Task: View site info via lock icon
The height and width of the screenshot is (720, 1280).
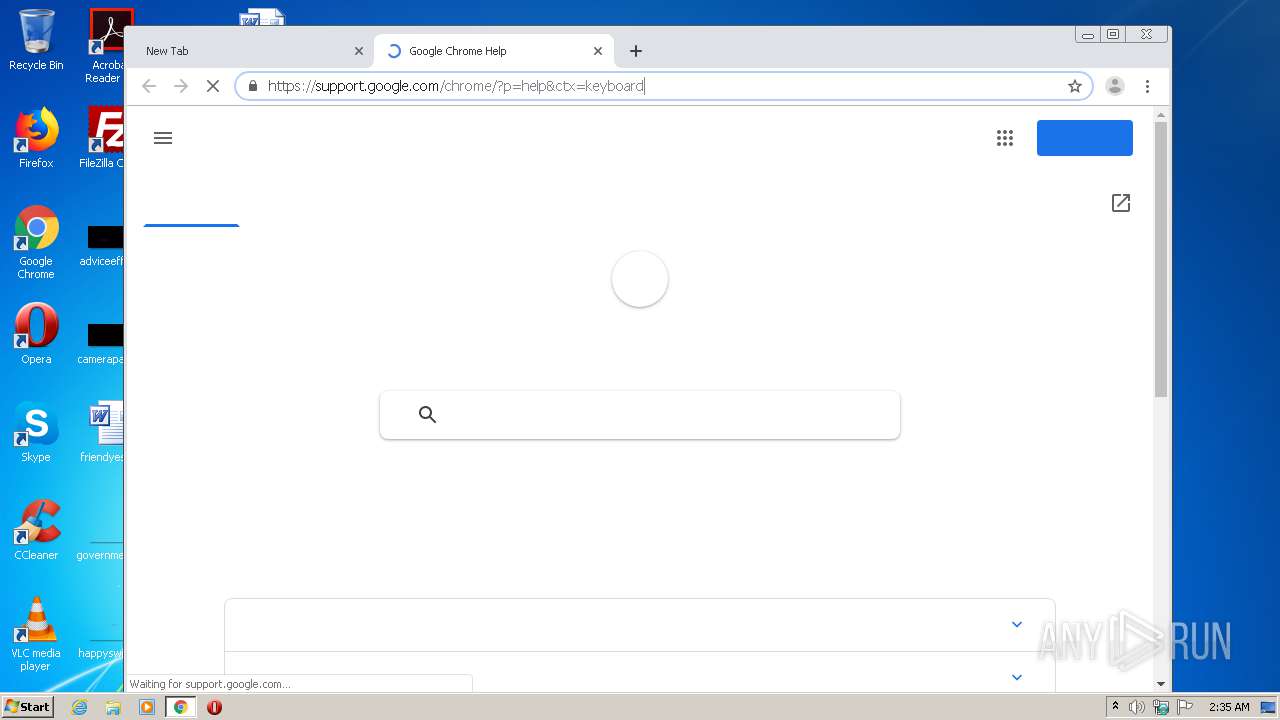Action: click(x=252, y=86)
